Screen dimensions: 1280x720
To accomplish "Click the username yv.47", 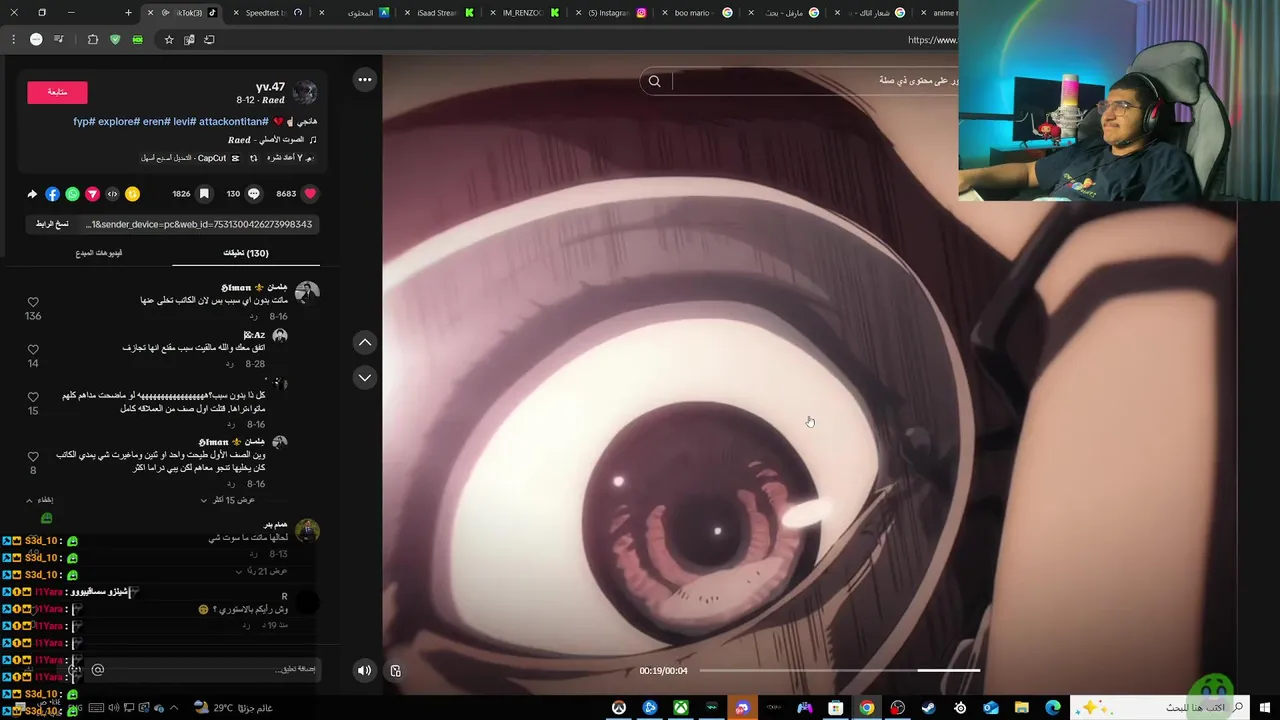I will (270, 87).
